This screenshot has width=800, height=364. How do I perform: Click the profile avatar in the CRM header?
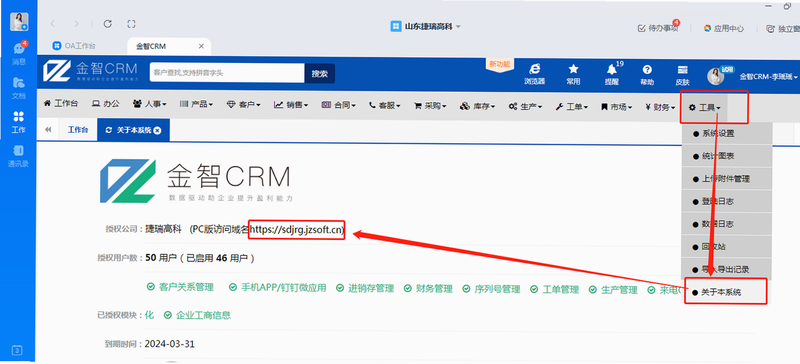(x=715, y=76)
